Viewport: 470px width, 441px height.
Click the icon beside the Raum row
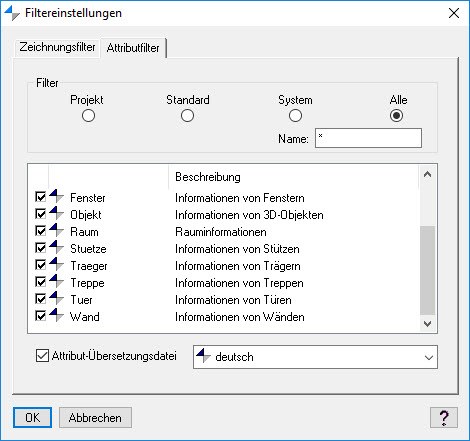pyautogui.click(x=56, y=230)
